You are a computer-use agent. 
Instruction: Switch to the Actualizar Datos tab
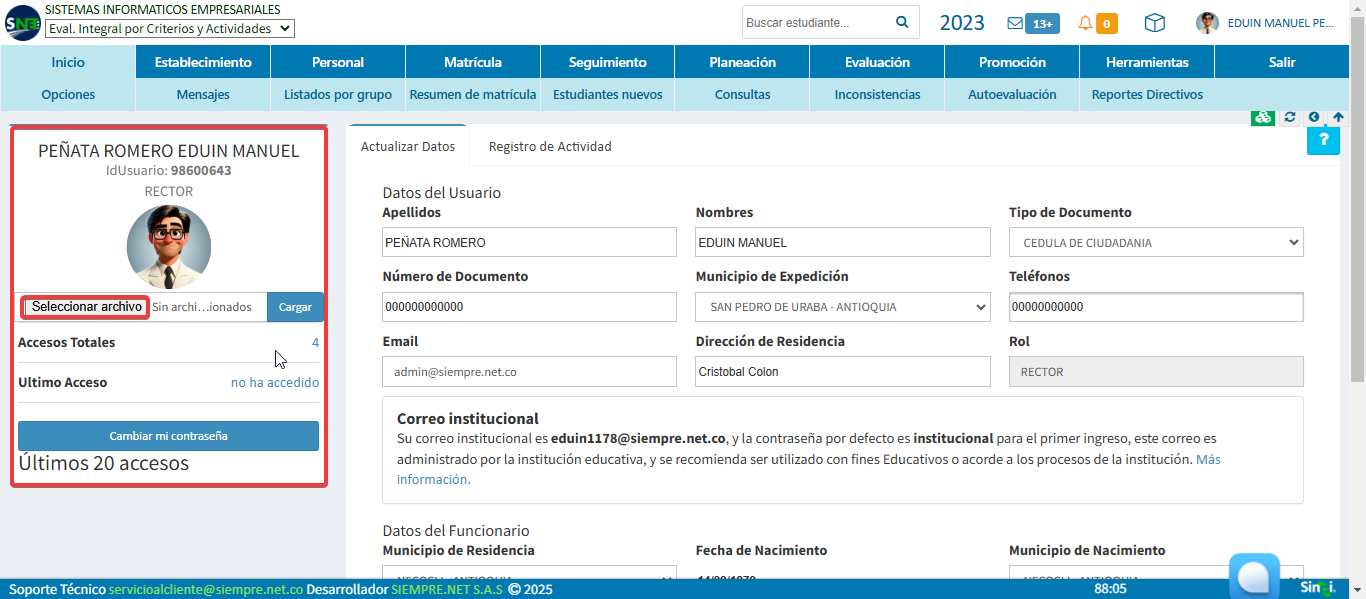tap(408, 146)
